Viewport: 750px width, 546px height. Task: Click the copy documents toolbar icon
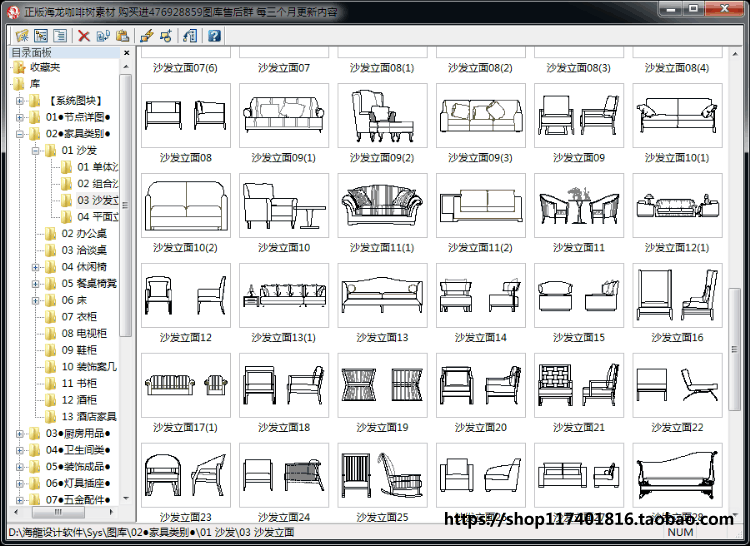coord(103,36)
